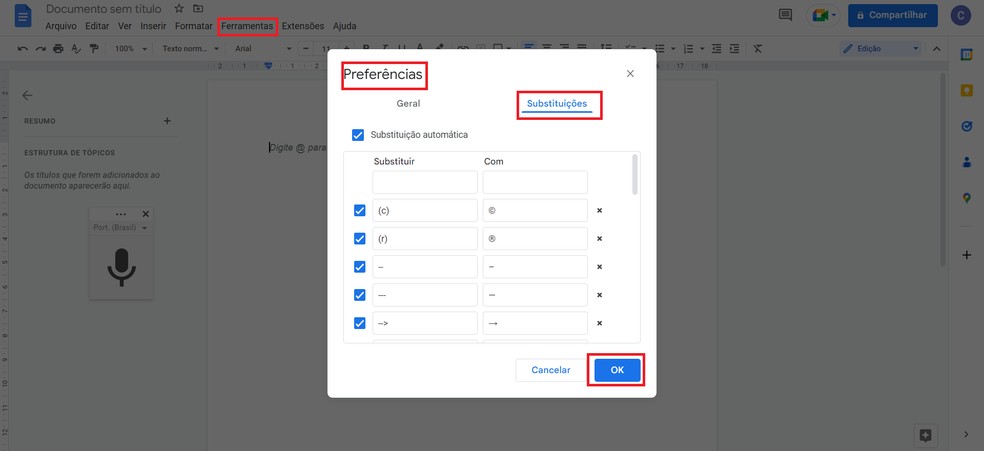Click back arrow in outline panel
The width and height of the screenshot is (984, 451).
pyautogui.click(x=27, y=95)
